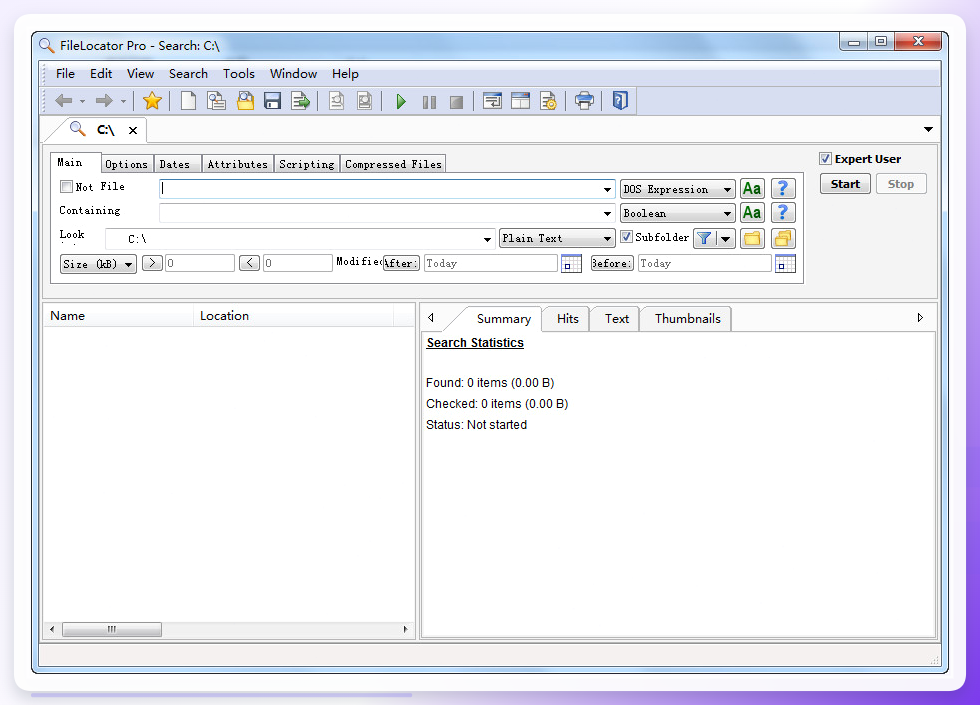Toggle the Modified After button

(401, 263)
